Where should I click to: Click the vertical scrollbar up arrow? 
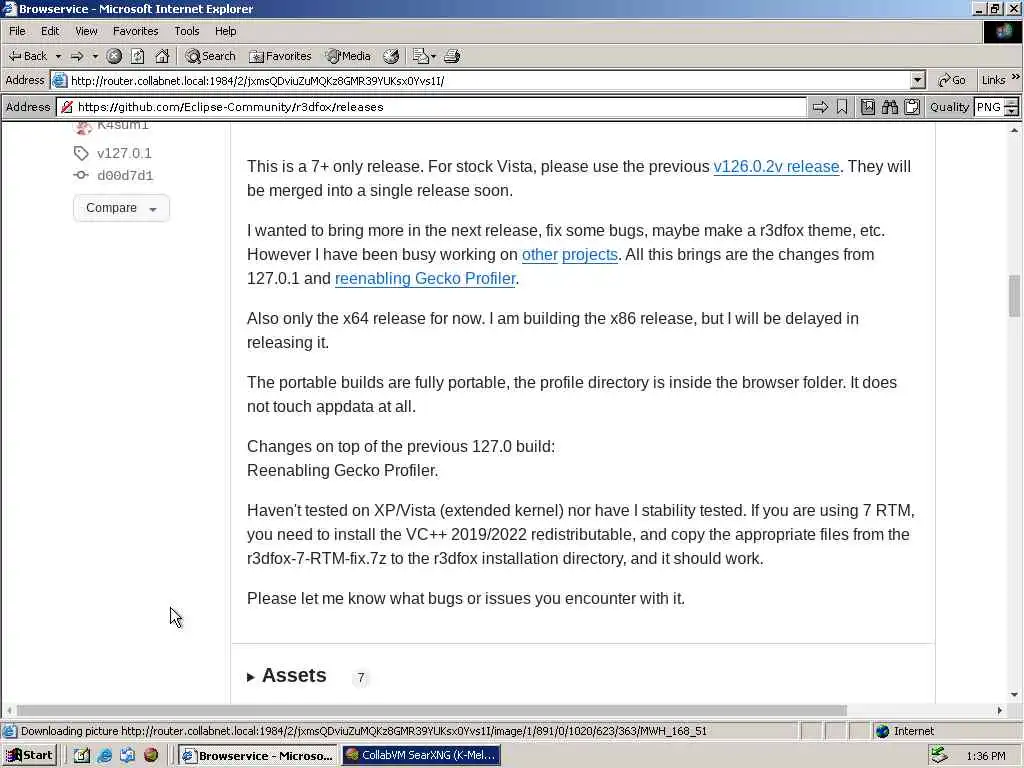pyautogui.click(x=1014, y=131)
